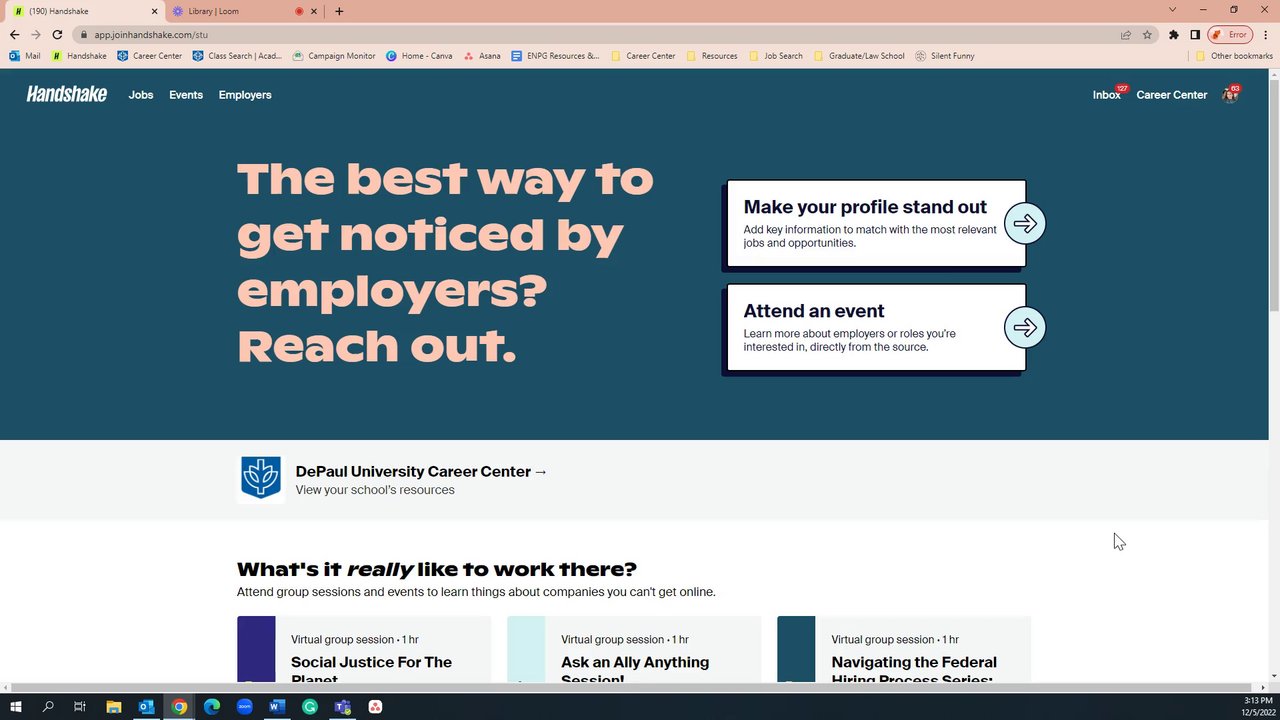Open the Events menu item

(x=186, y=95)
